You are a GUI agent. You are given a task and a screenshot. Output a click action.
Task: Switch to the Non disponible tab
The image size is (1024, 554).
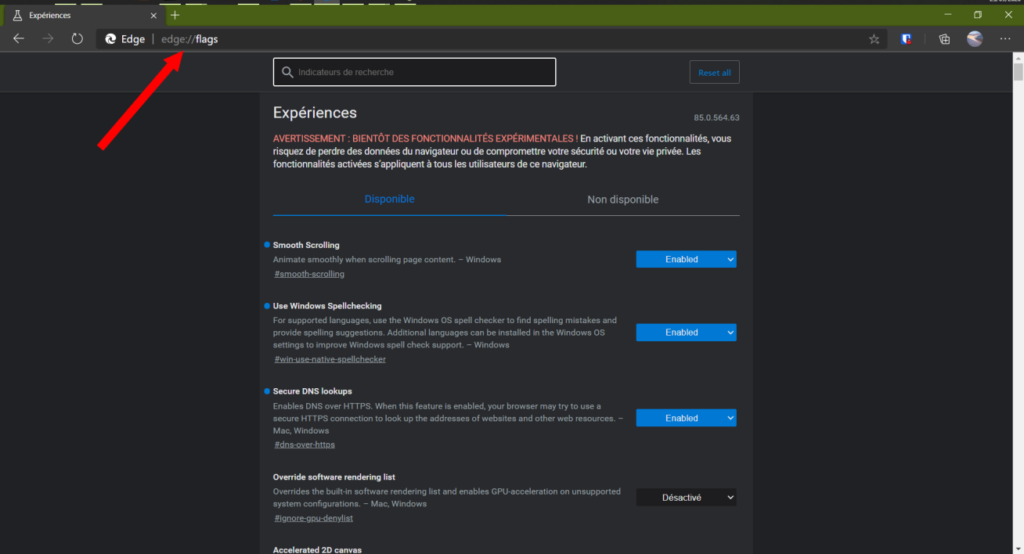pos(622,200)
